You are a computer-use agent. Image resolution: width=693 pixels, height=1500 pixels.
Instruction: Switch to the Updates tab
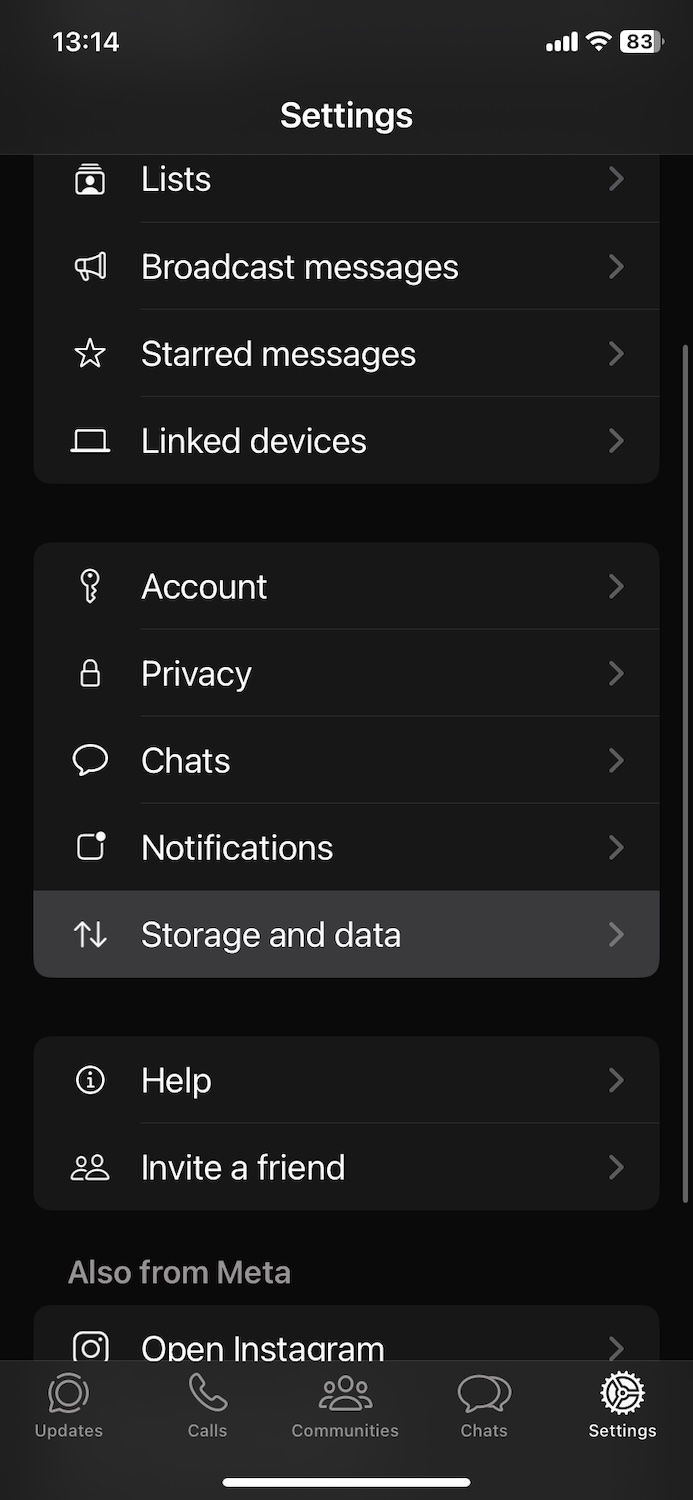coord(68,1405)
